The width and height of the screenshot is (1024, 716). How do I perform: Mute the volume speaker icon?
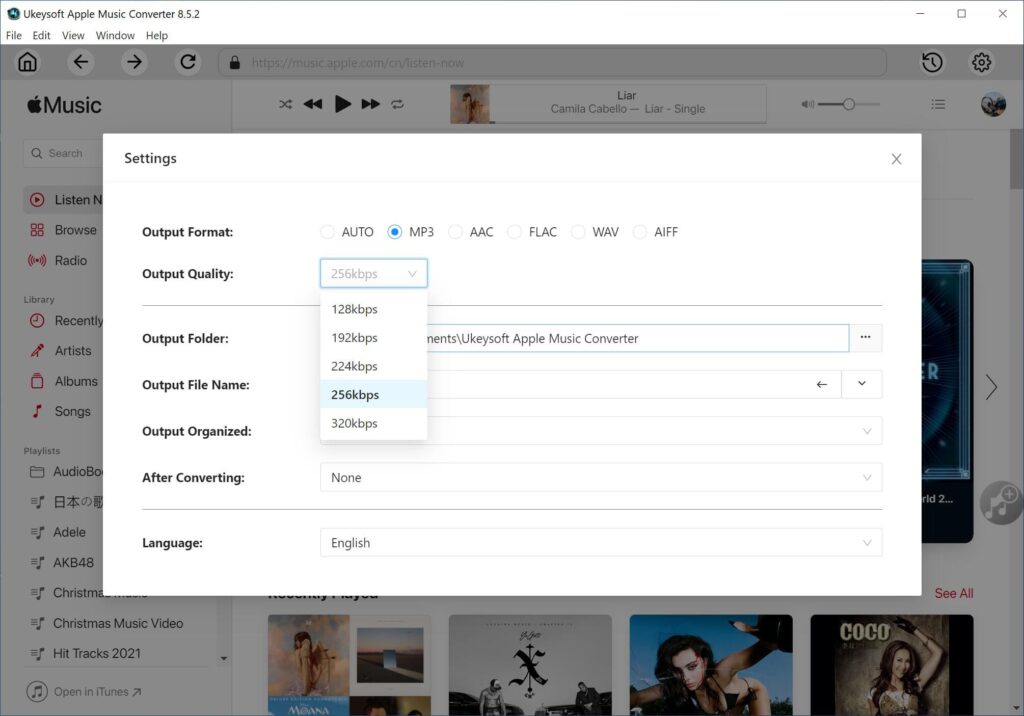pyautogui.click(x=808, y=104)
